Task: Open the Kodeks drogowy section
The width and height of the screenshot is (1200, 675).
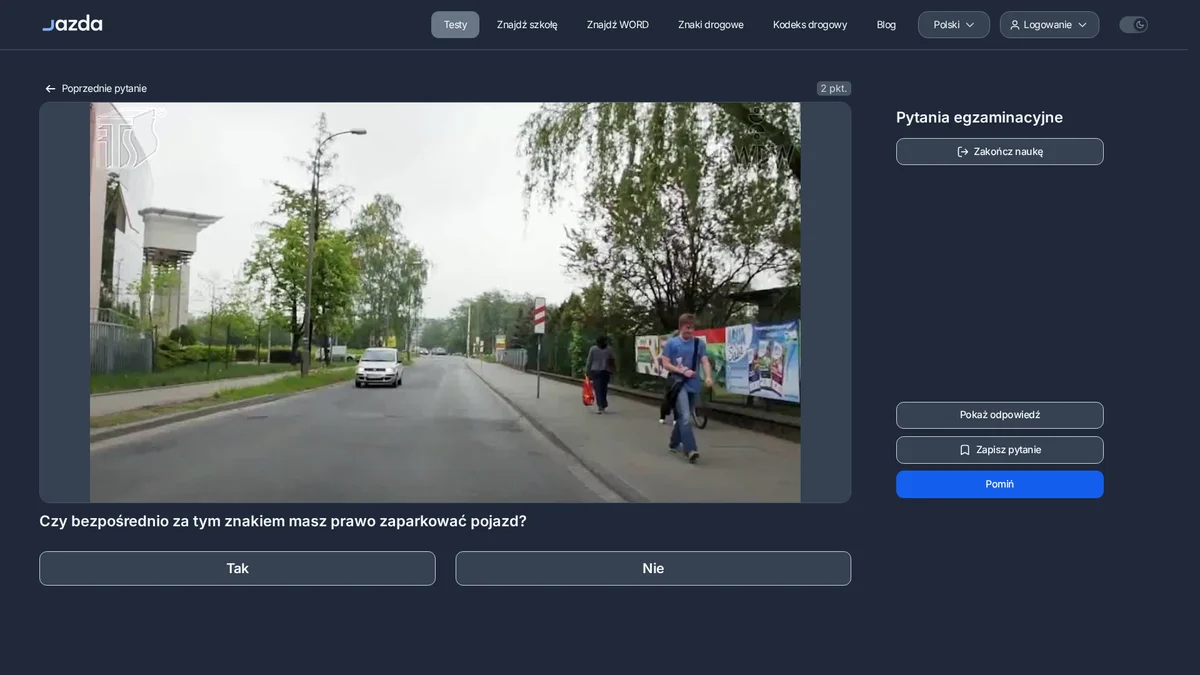Action: pos(810,25)
